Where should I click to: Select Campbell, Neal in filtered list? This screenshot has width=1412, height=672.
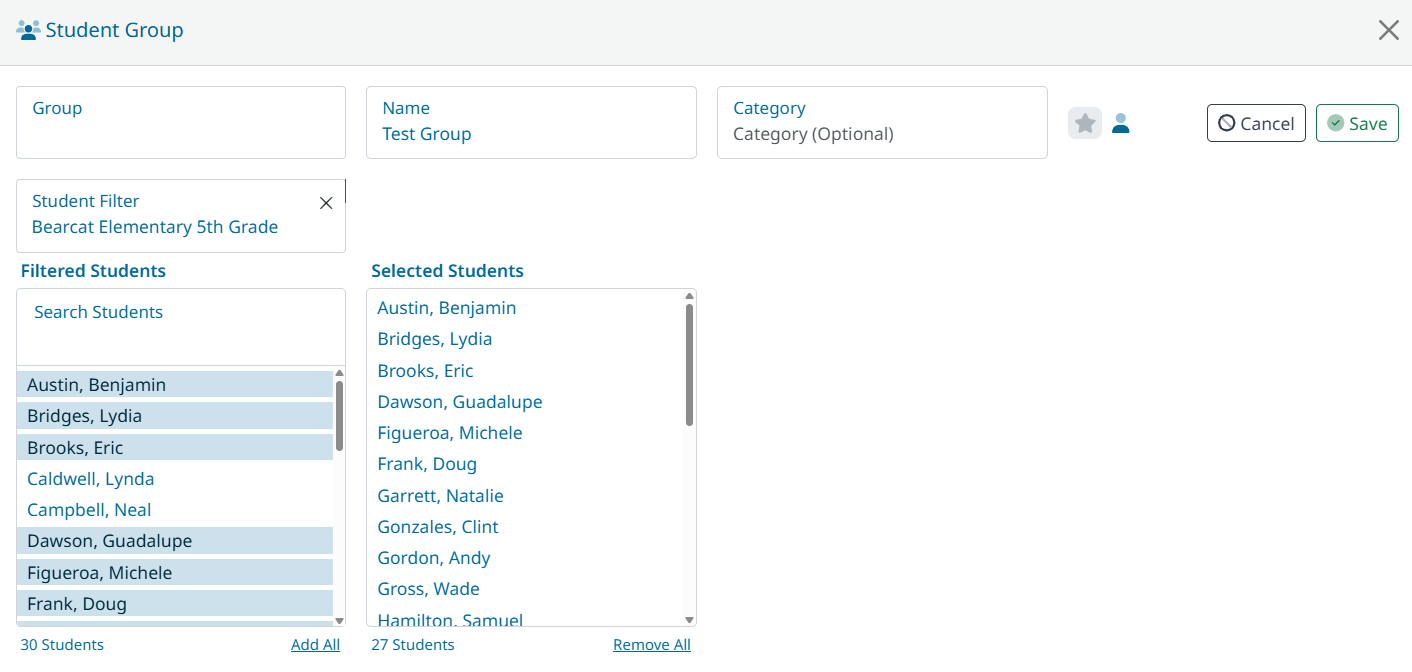click(x=89, y=510)
